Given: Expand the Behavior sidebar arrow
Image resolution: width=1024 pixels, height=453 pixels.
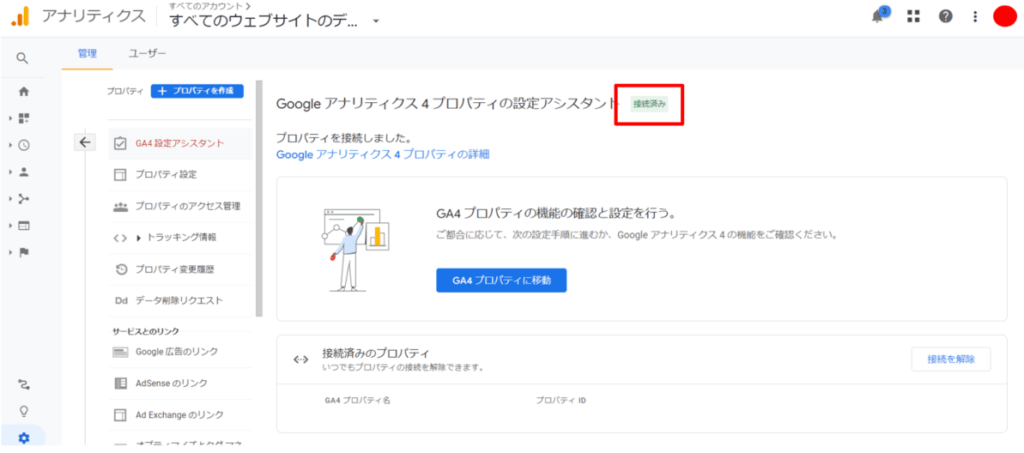Looking at the screenshot, I should point(11,226).
